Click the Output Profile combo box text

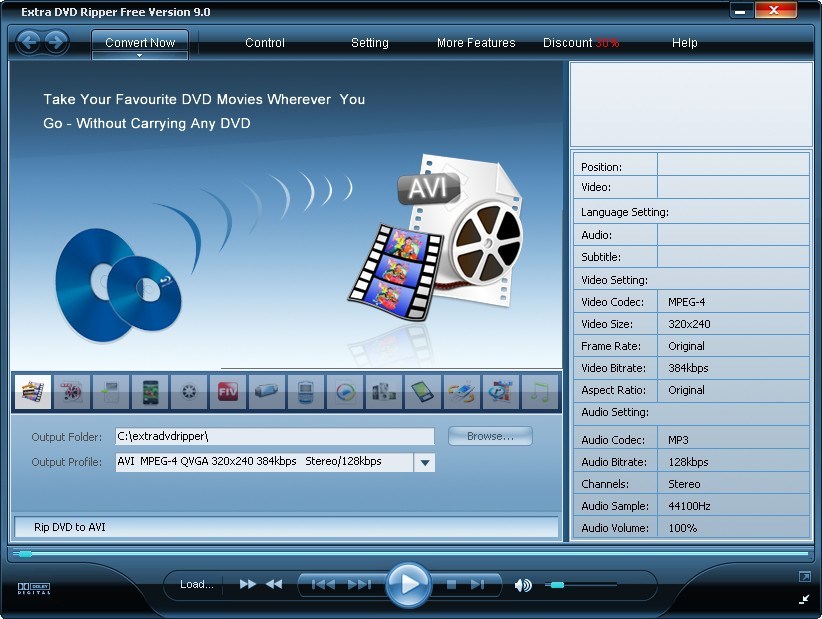coord(264,462)
